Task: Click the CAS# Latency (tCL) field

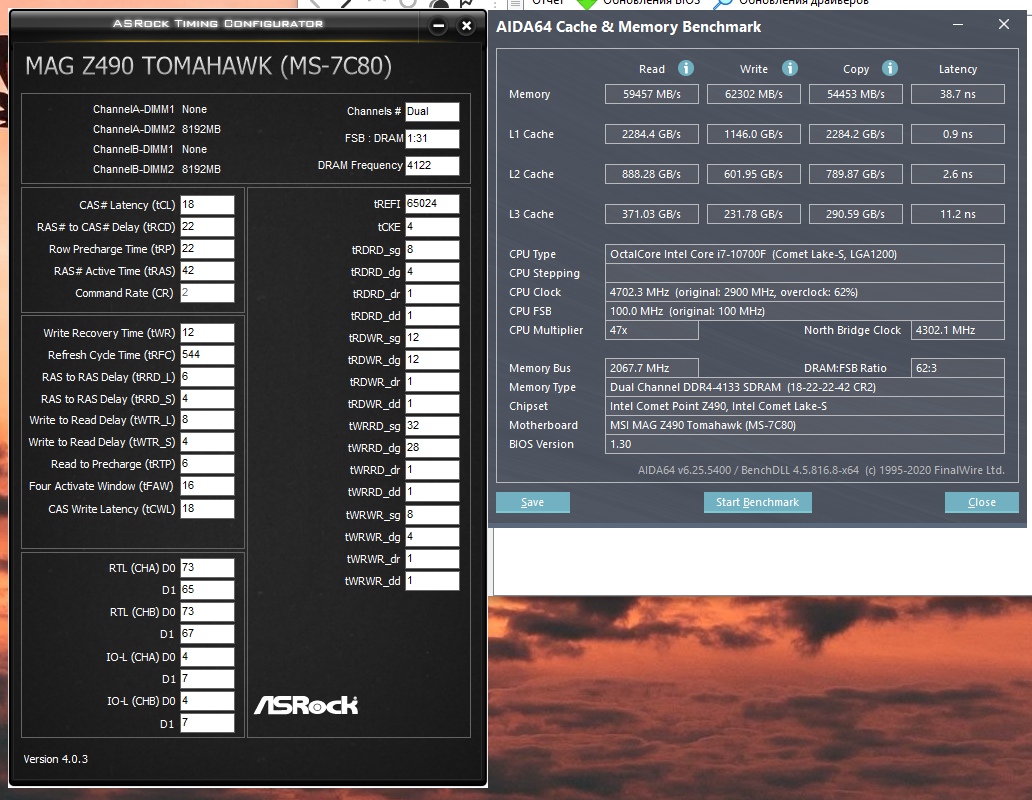Action: pos(207,205)
